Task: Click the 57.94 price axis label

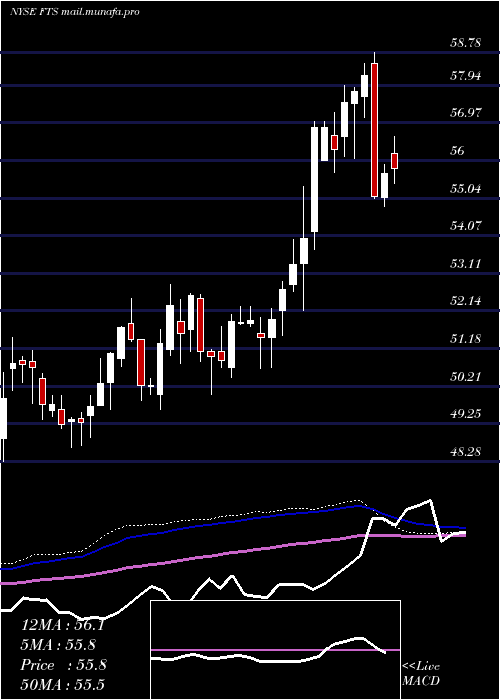Action: pyautogui.click(x=466, y=76)
